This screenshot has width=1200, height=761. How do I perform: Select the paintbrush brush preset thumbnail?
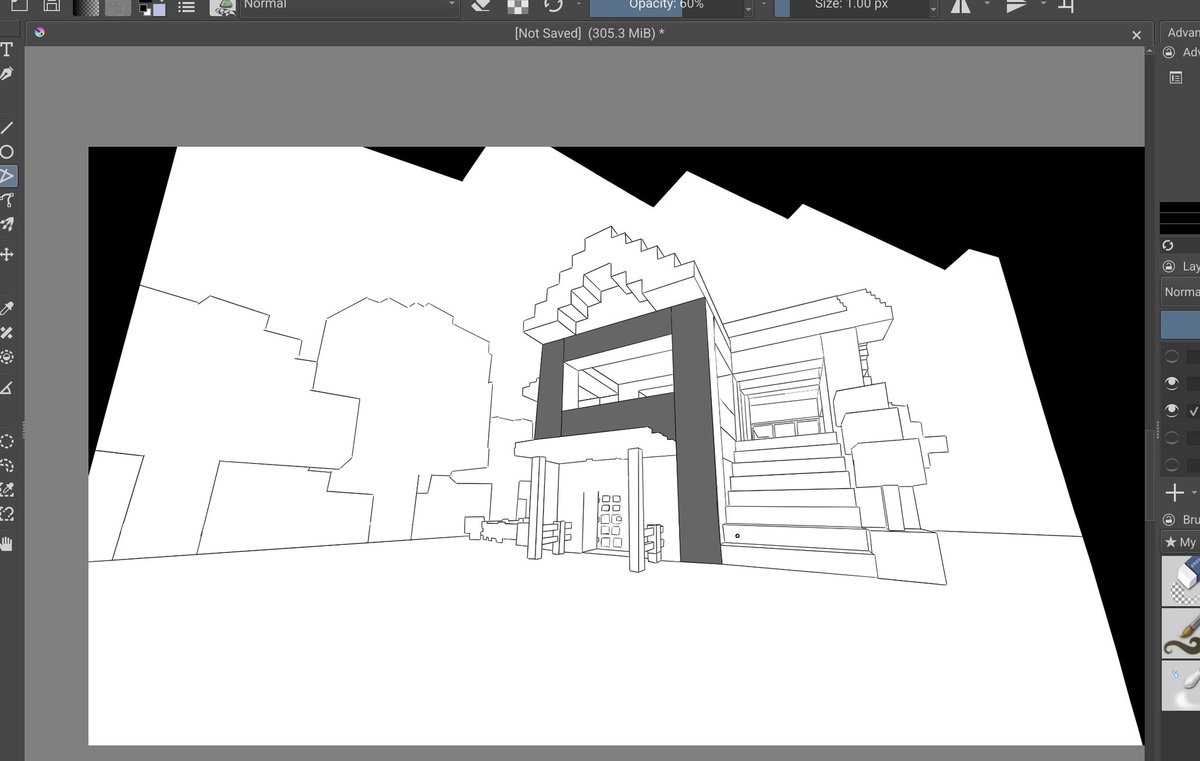(1181, 633)
